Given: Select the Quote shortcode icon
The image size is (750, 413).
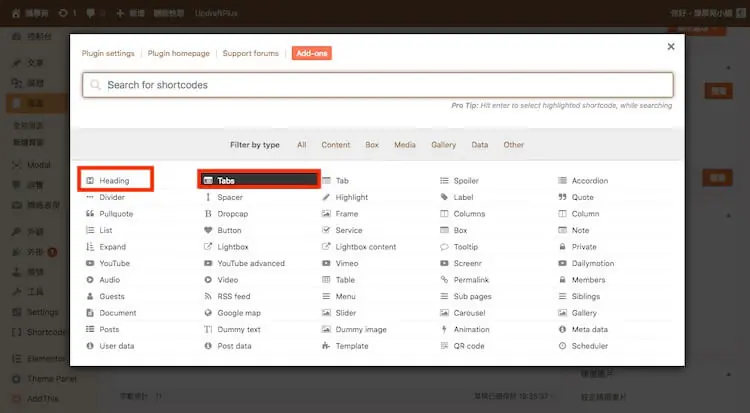Looking at the screenshot, I should (x=562, y=197).
